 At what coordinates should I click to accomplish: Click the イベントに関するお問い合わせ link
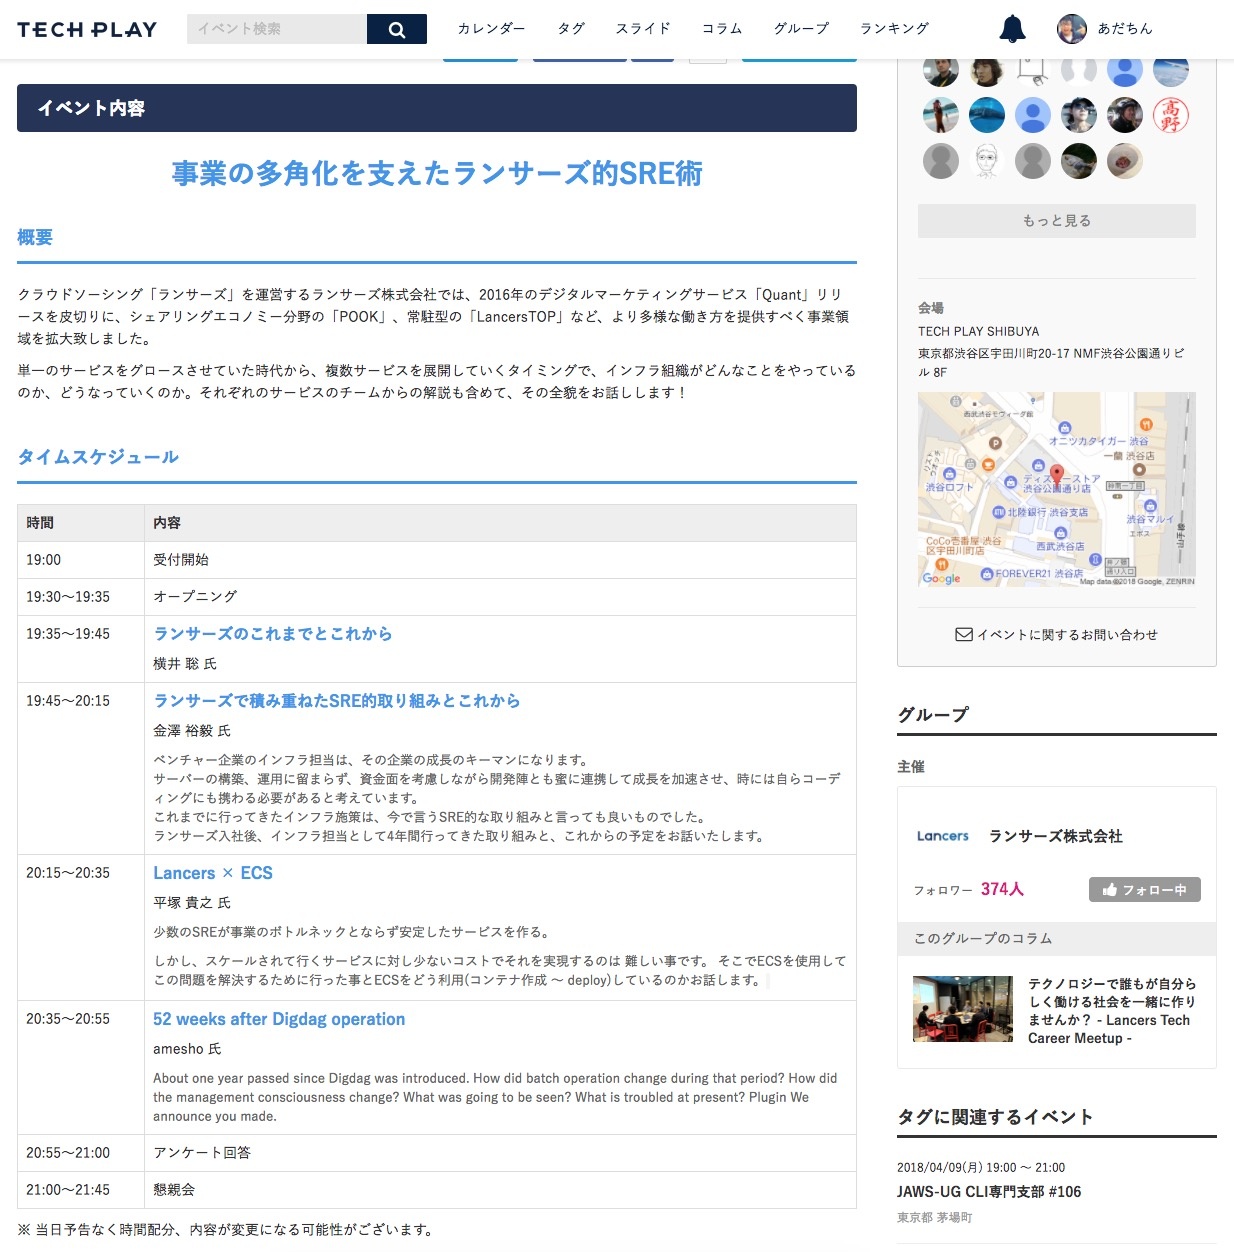(x=1056, y=634)
